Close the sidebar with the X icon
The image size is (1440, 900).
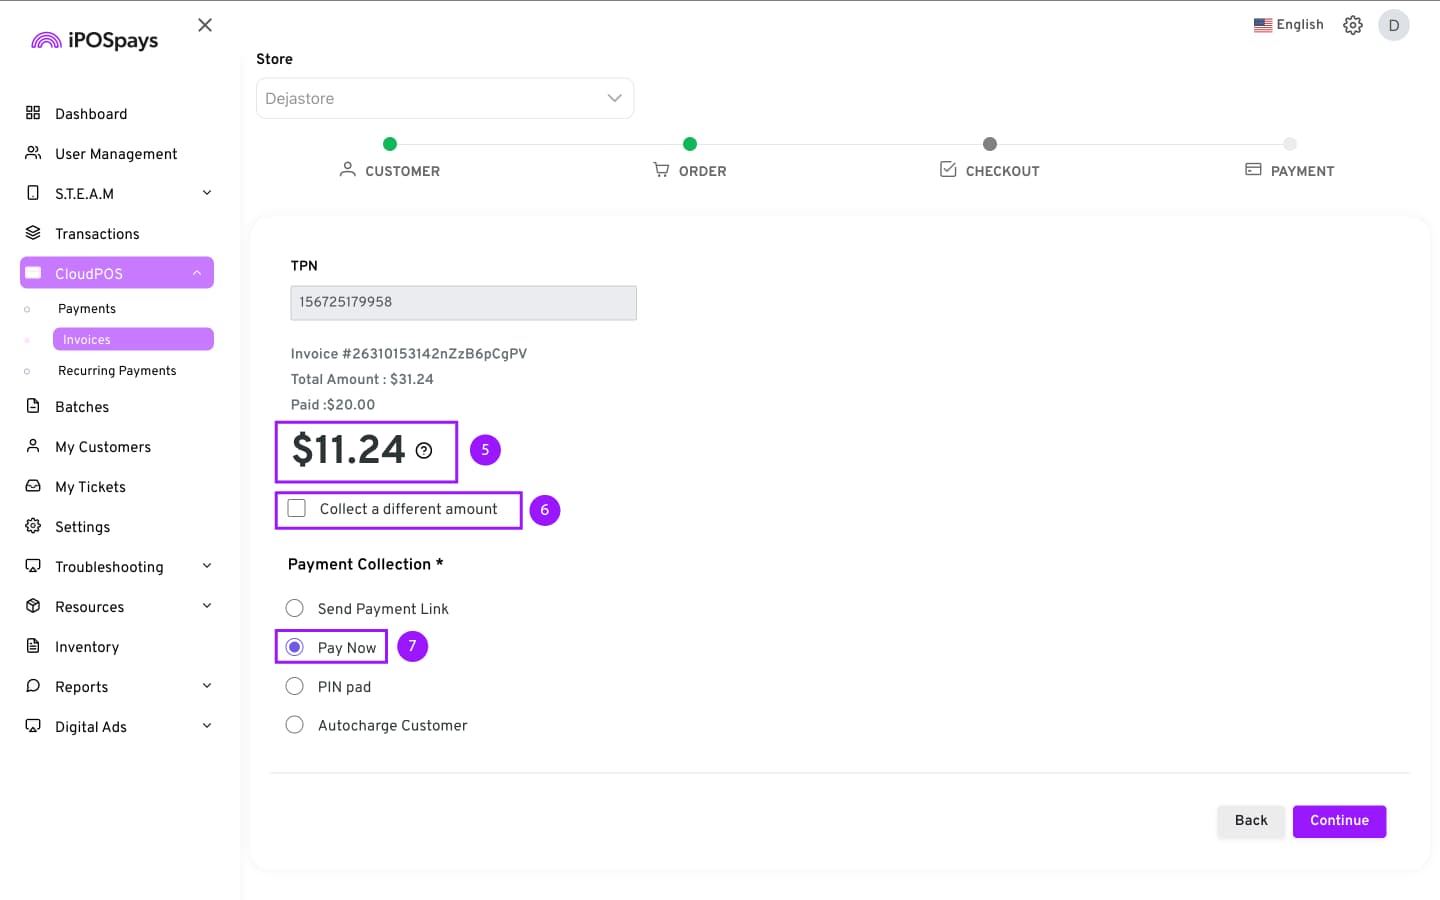205,25
